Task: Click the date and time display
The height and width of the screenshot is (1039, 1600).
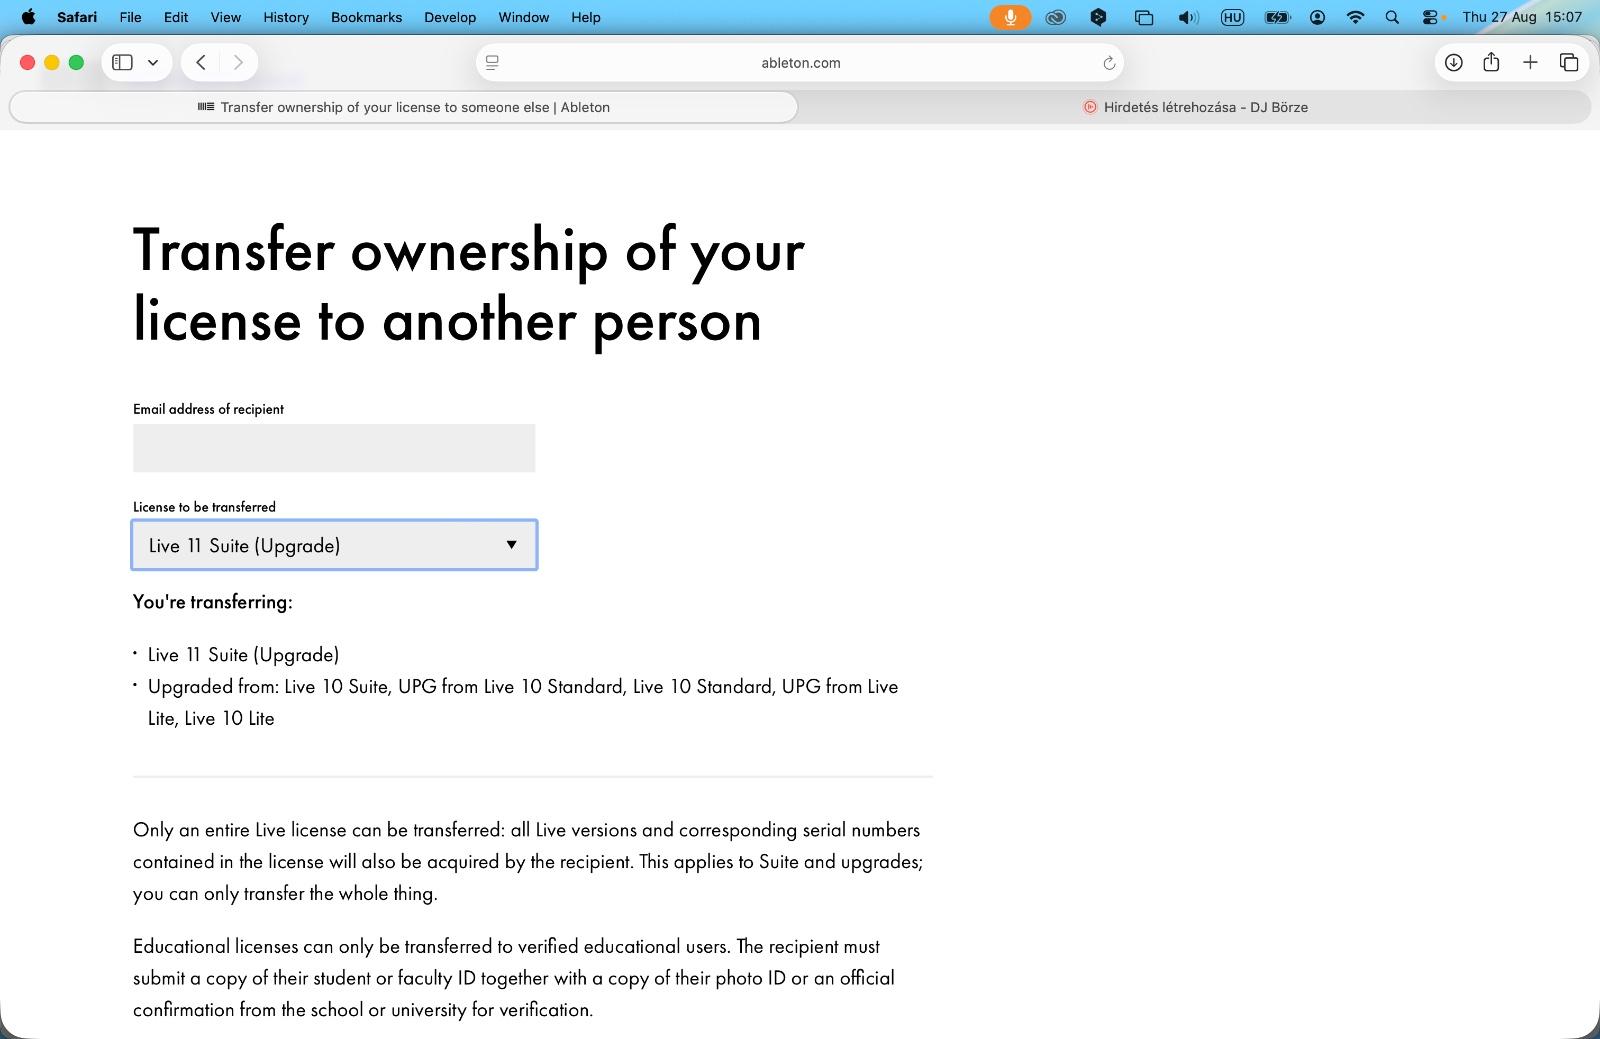Action: pos(1522,17)
